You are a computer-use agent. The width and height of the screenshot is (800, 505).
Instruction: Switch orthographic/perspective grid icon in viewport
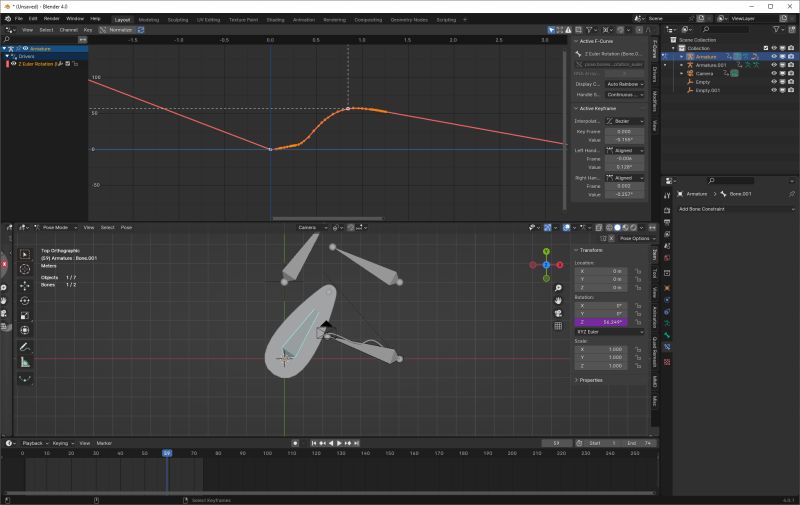click(x=558, y=325)
